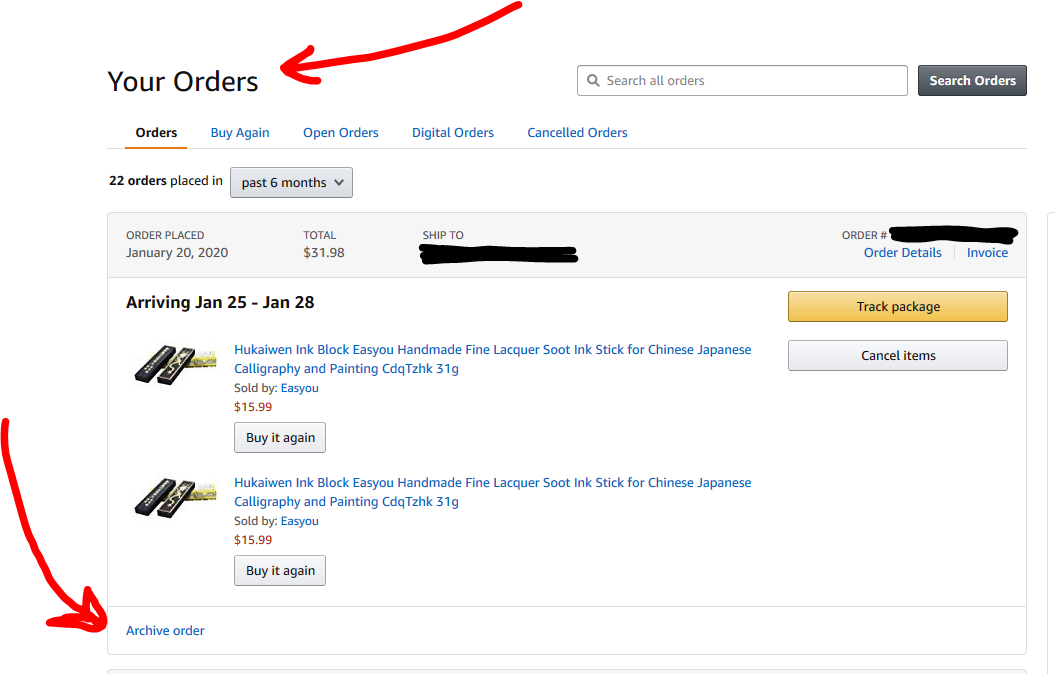Image resolution: width=1055 pixels, height=674 pixels.
Task: Click the Search Orders button
Action: tap(972, 81)
